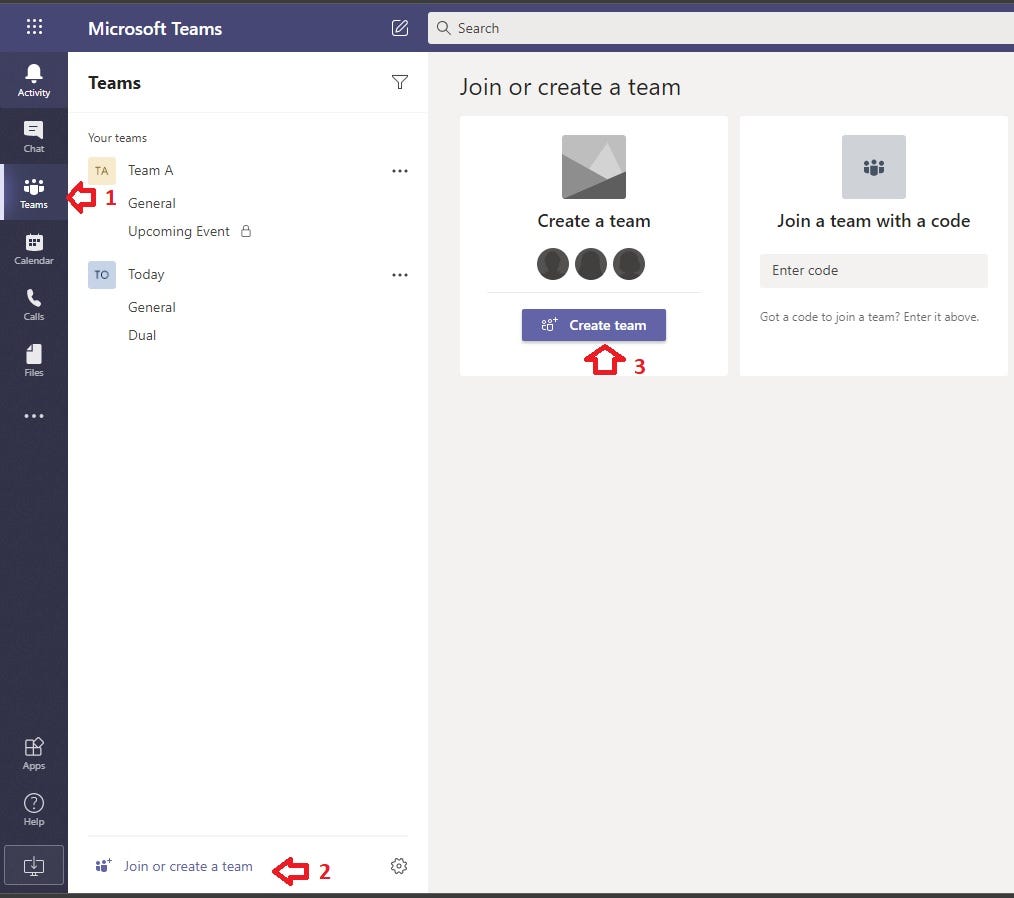Filter the teams list
Viewport: 1014px width, 898px height.
point(400,82)
